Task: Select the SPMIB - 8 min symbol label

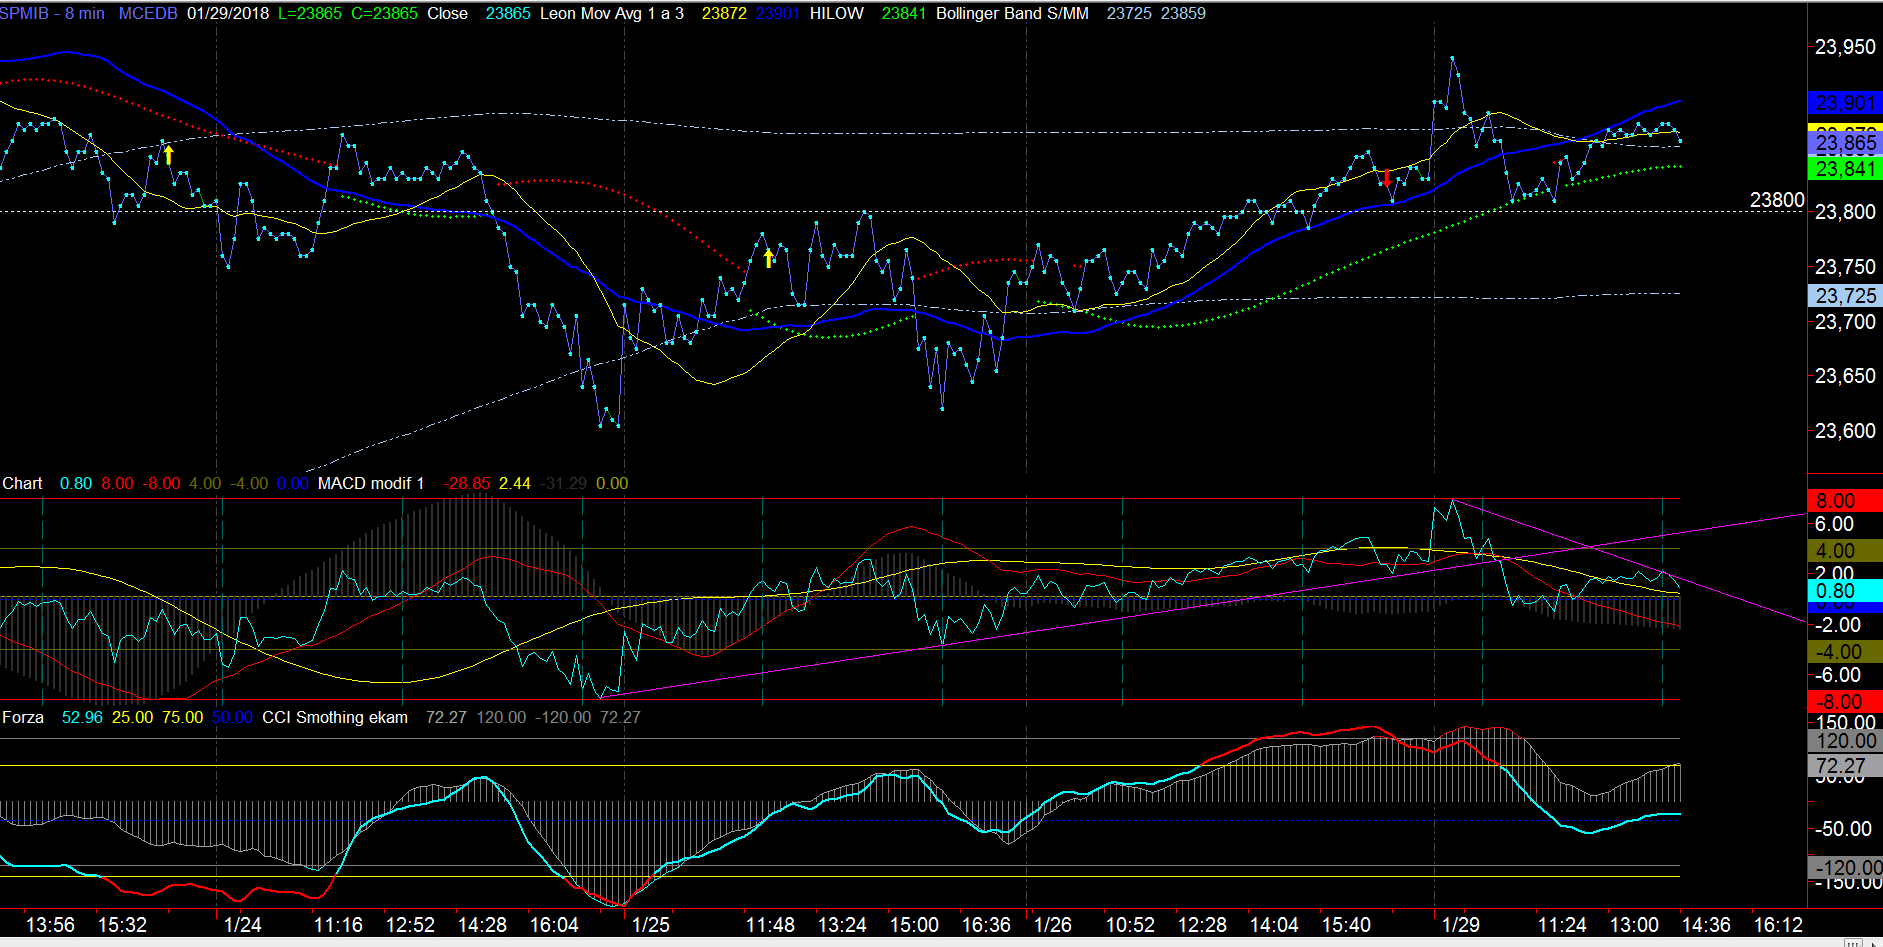Action: point(52,14)
